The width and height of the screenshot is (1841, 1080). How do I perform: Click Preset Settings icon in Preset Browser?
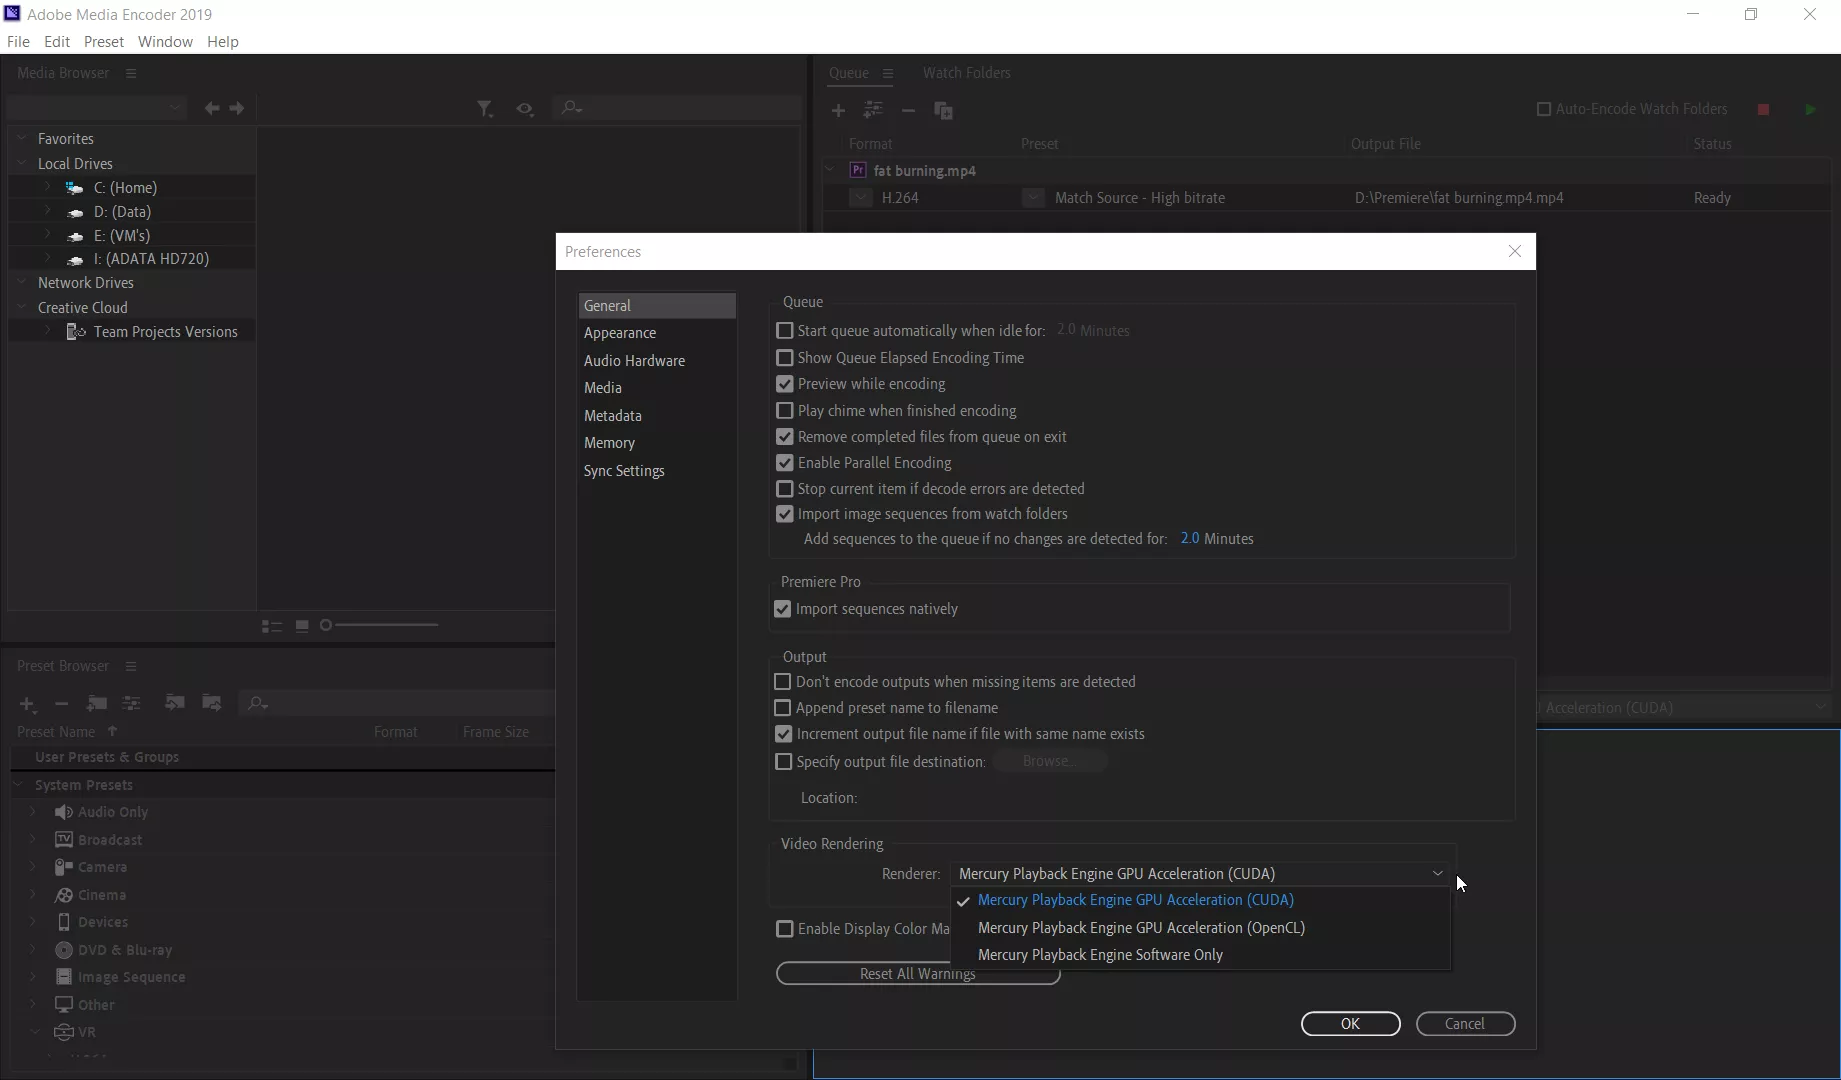(131, 703)
